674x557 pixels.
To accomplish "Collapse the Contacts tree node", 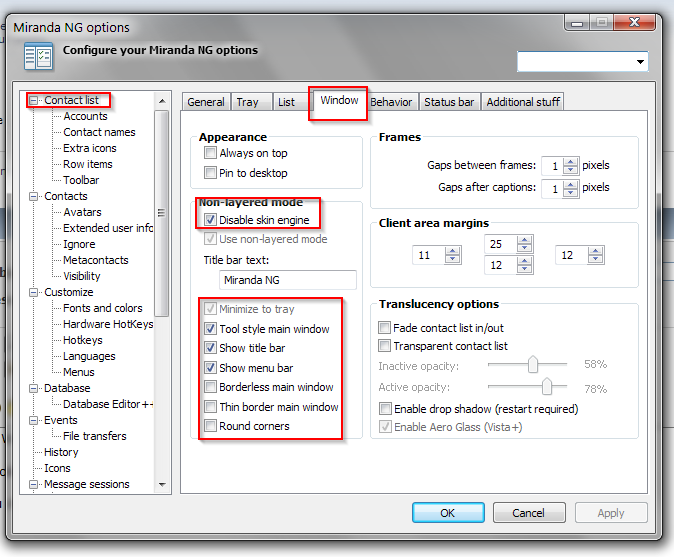I will [33, 196].
